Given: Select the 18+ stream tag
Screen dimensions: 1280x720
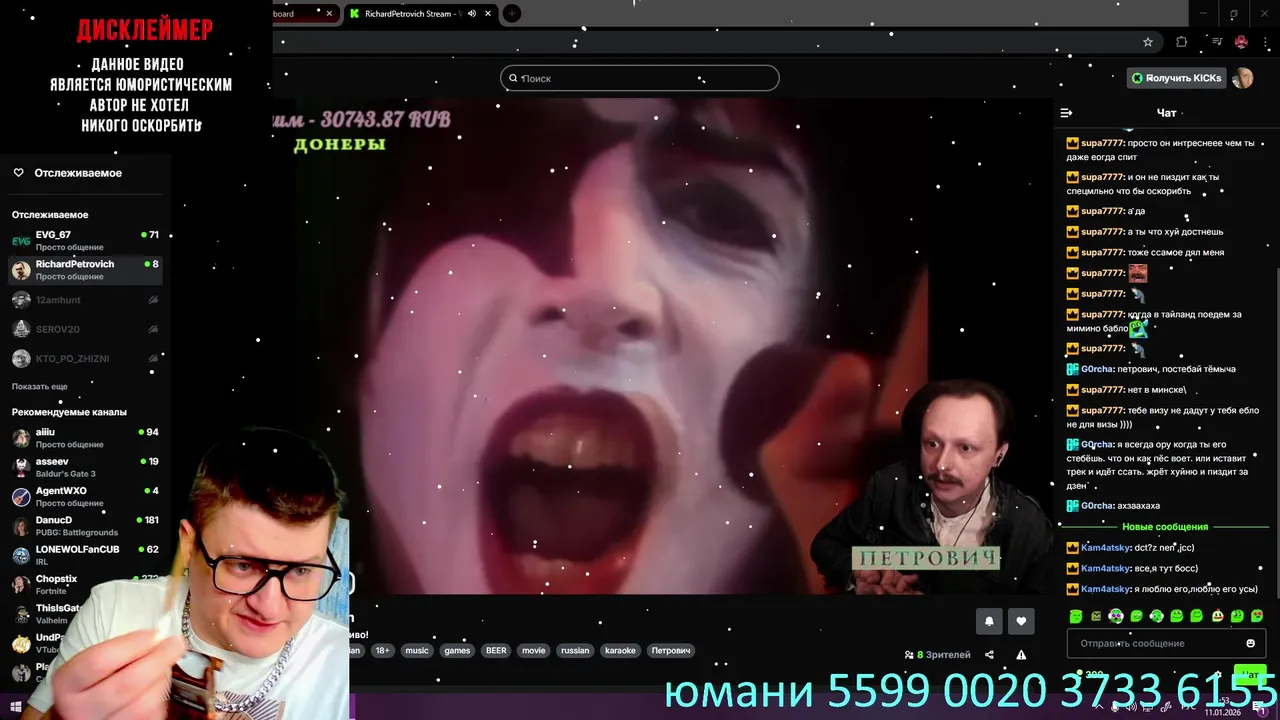Looking at the screenshot, I should 382,650.
